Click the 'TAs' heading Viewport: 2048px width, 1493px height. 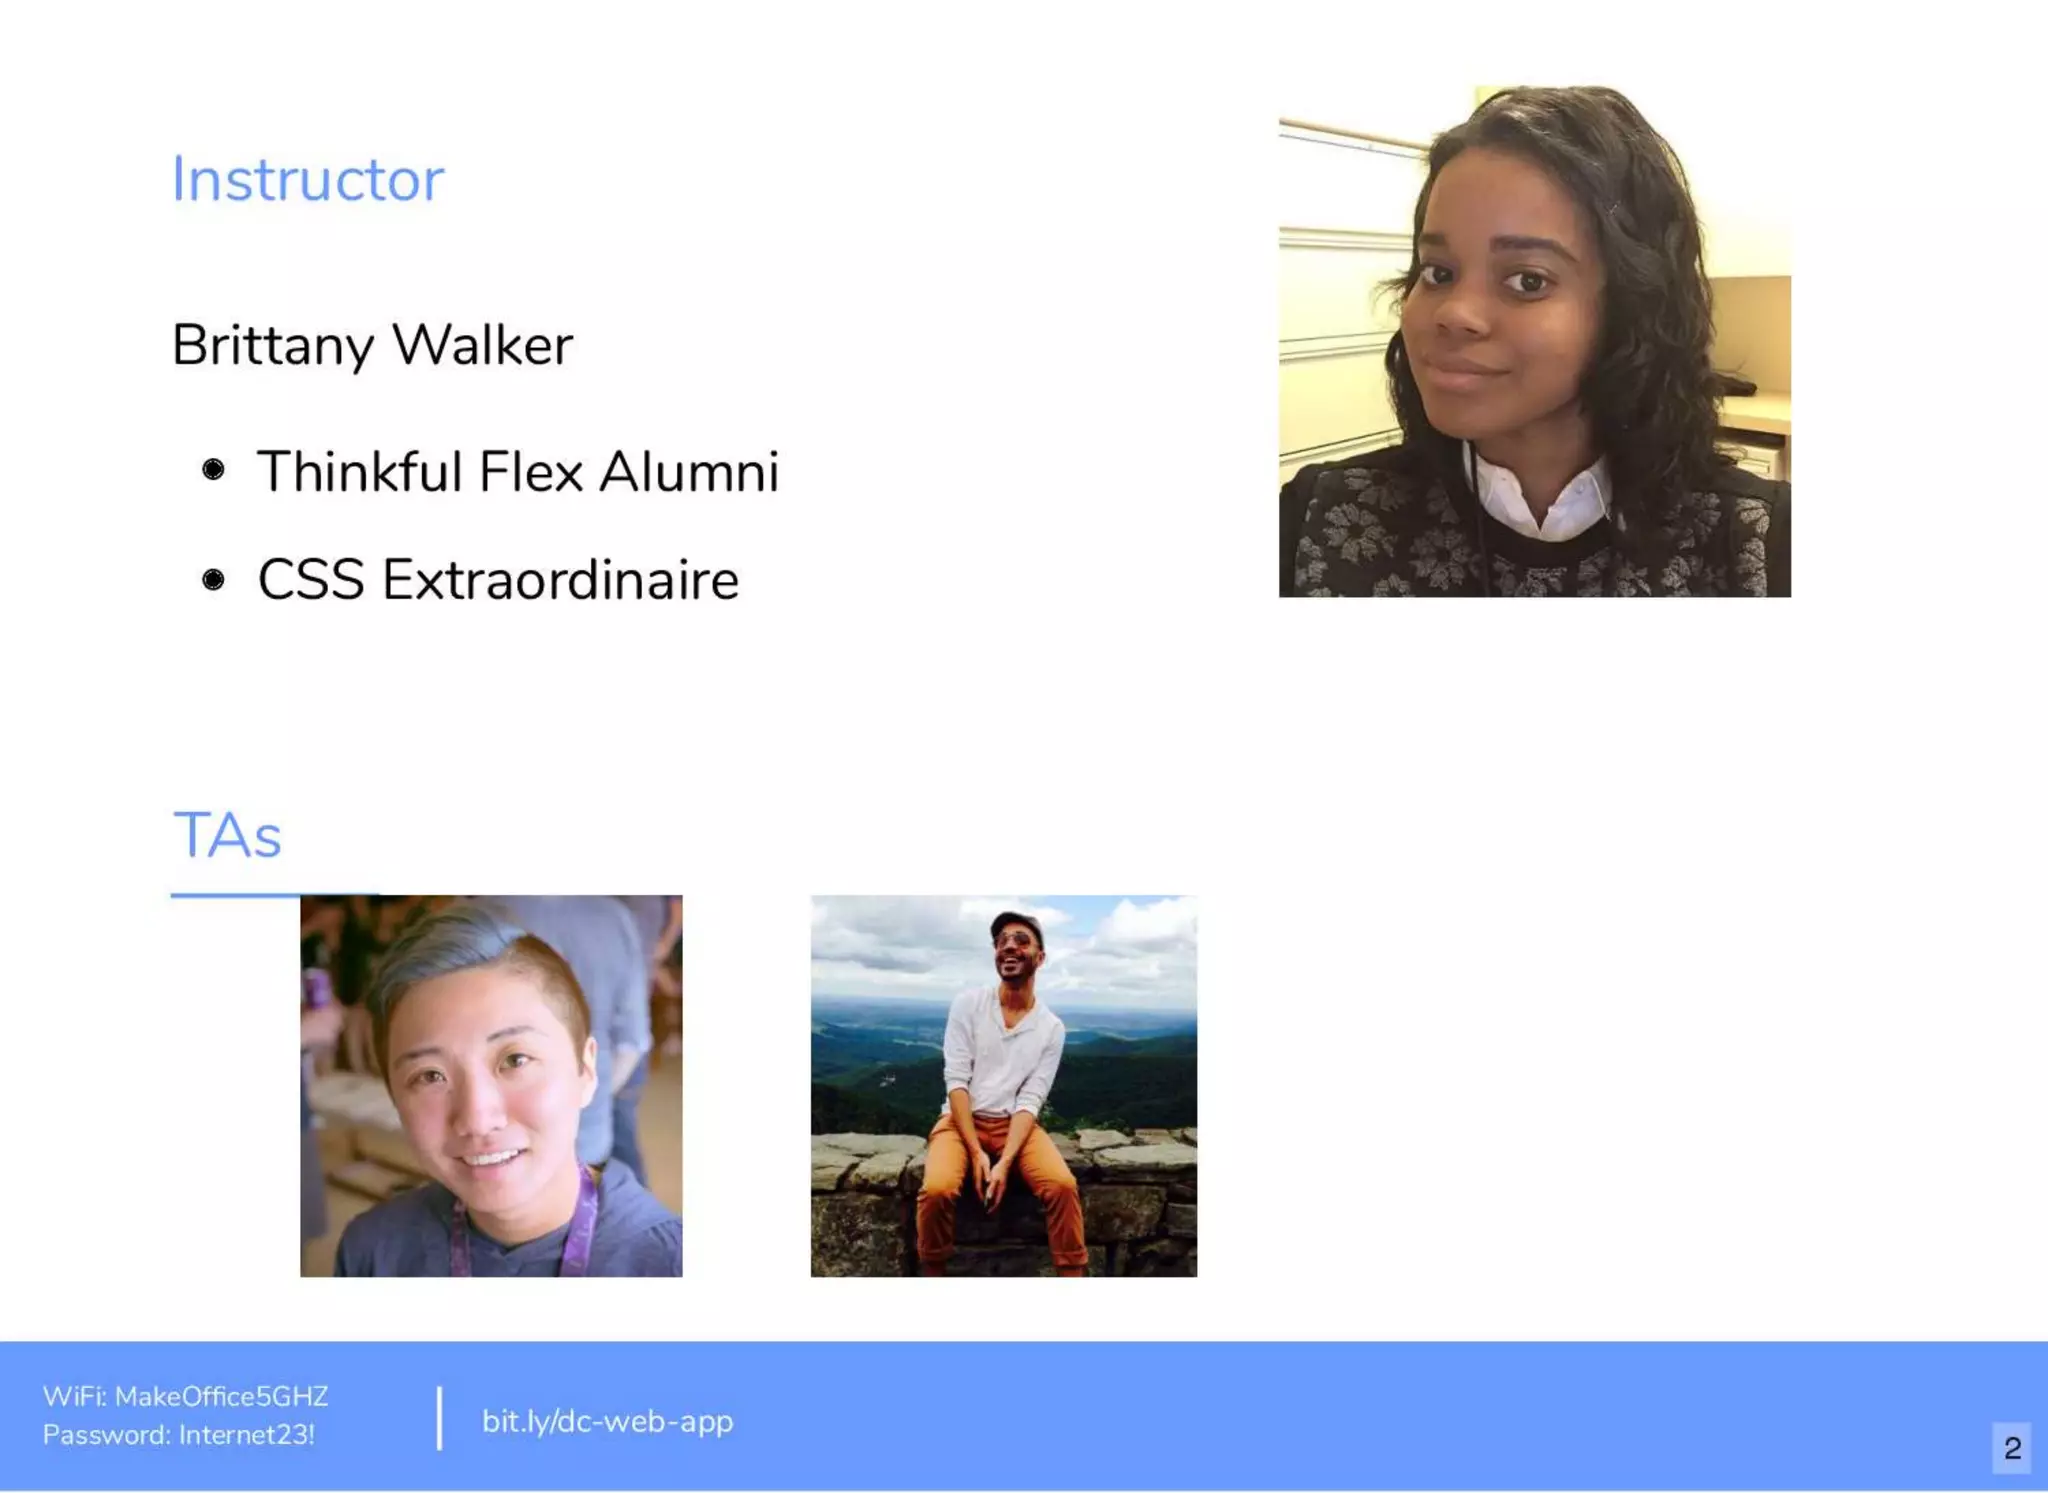point(227,836)
